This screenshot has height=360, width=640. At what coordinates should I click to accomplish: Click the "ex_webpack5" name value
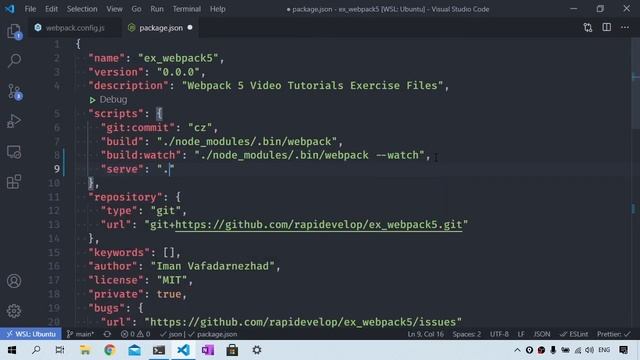tap(178, 58)
